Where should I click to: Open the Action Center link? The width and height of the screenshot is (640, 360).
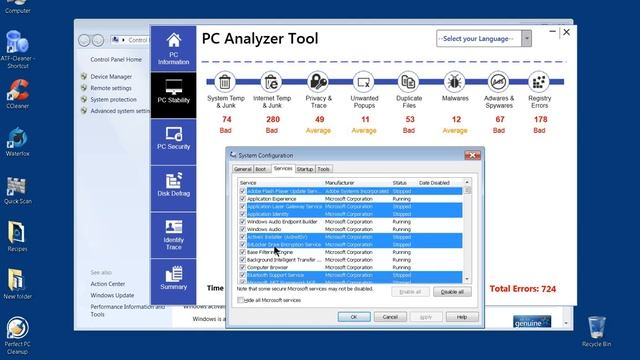pos(108,284)
